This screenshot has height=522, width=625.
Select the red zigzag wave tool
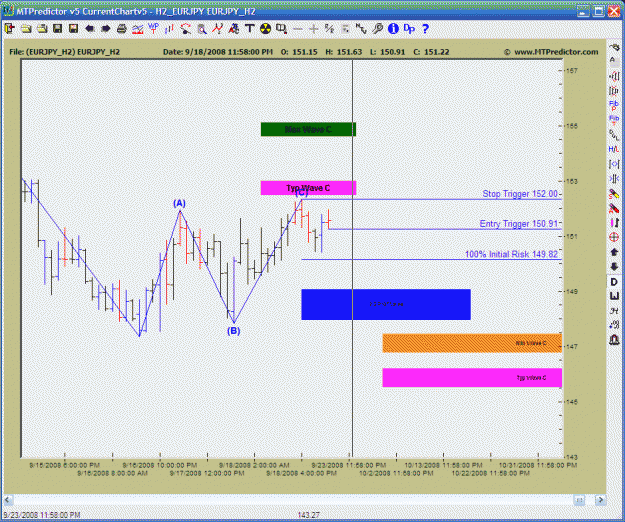pos(218,29)
